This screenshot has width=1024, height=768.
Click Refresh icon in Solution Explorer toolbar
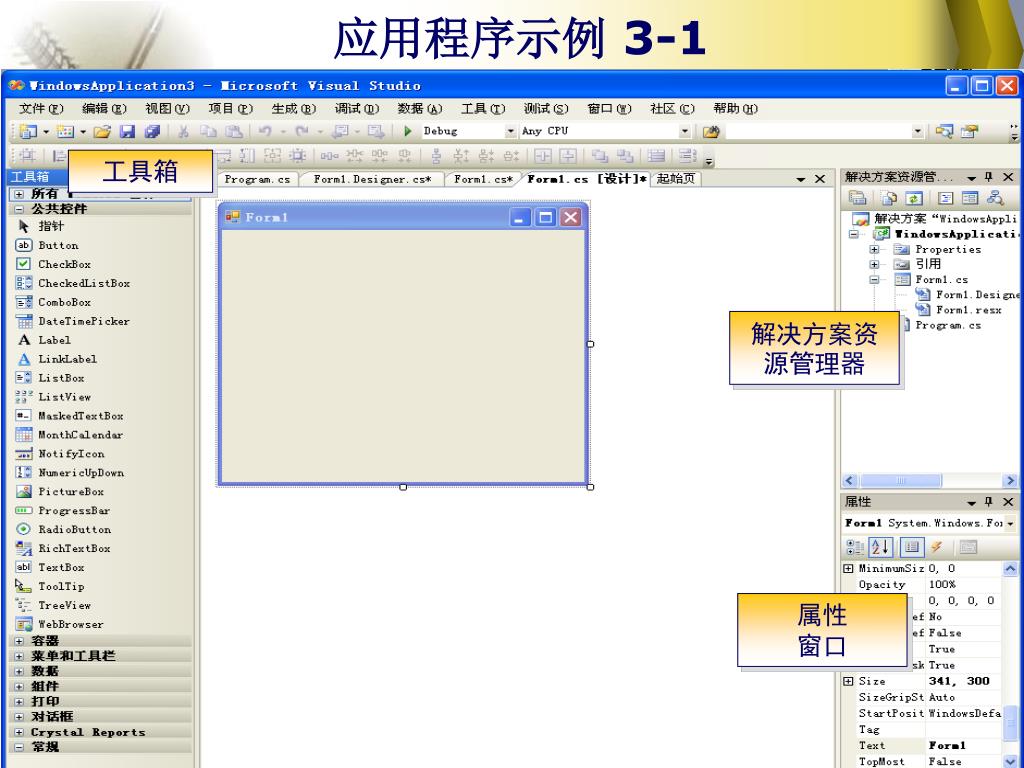pyautogui.click(x=914, y=197)
